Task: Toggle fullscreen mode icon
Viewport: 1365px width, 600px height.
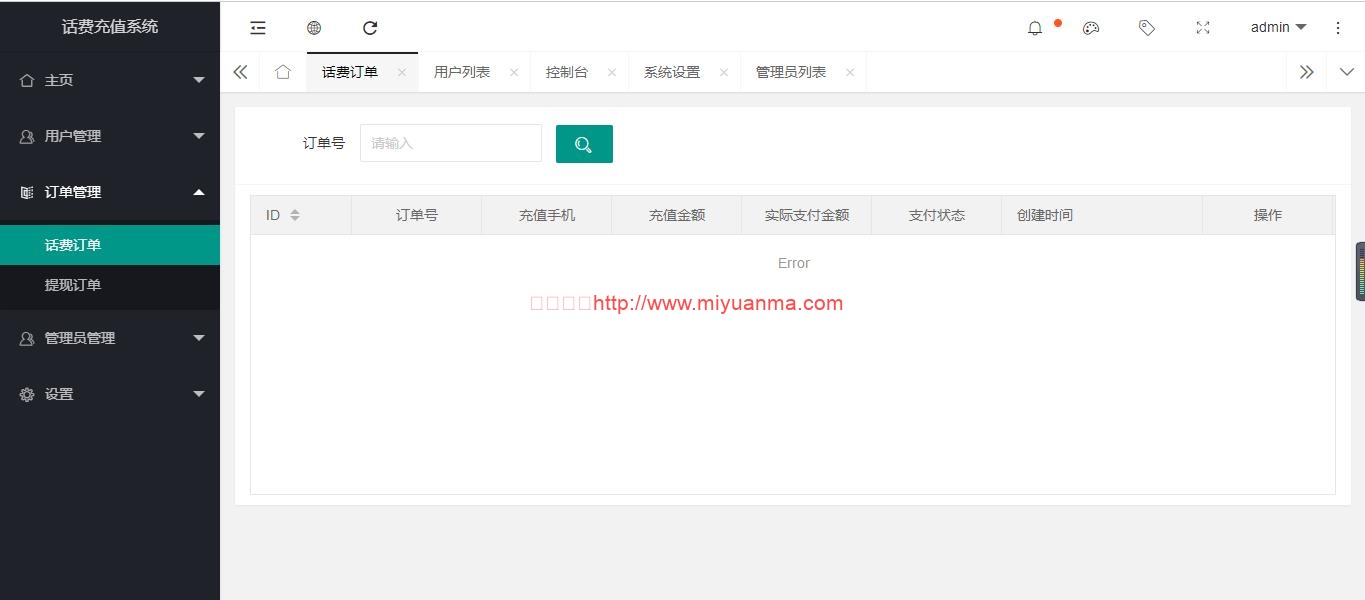Action: [1203, 28]
